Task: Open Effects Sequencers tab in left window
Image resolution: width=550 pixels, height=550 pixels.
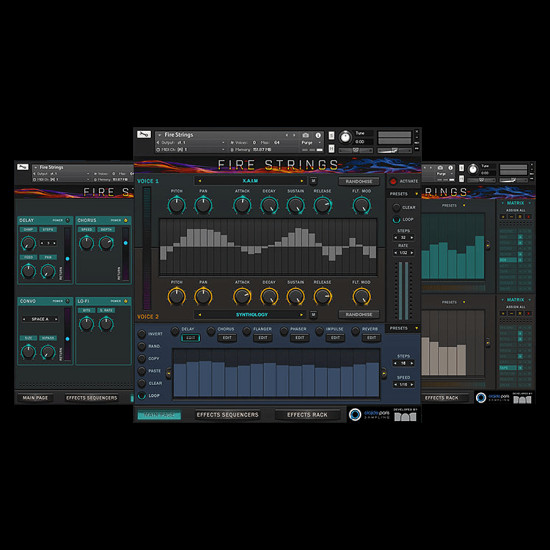Action: click(x=92, y=398)
